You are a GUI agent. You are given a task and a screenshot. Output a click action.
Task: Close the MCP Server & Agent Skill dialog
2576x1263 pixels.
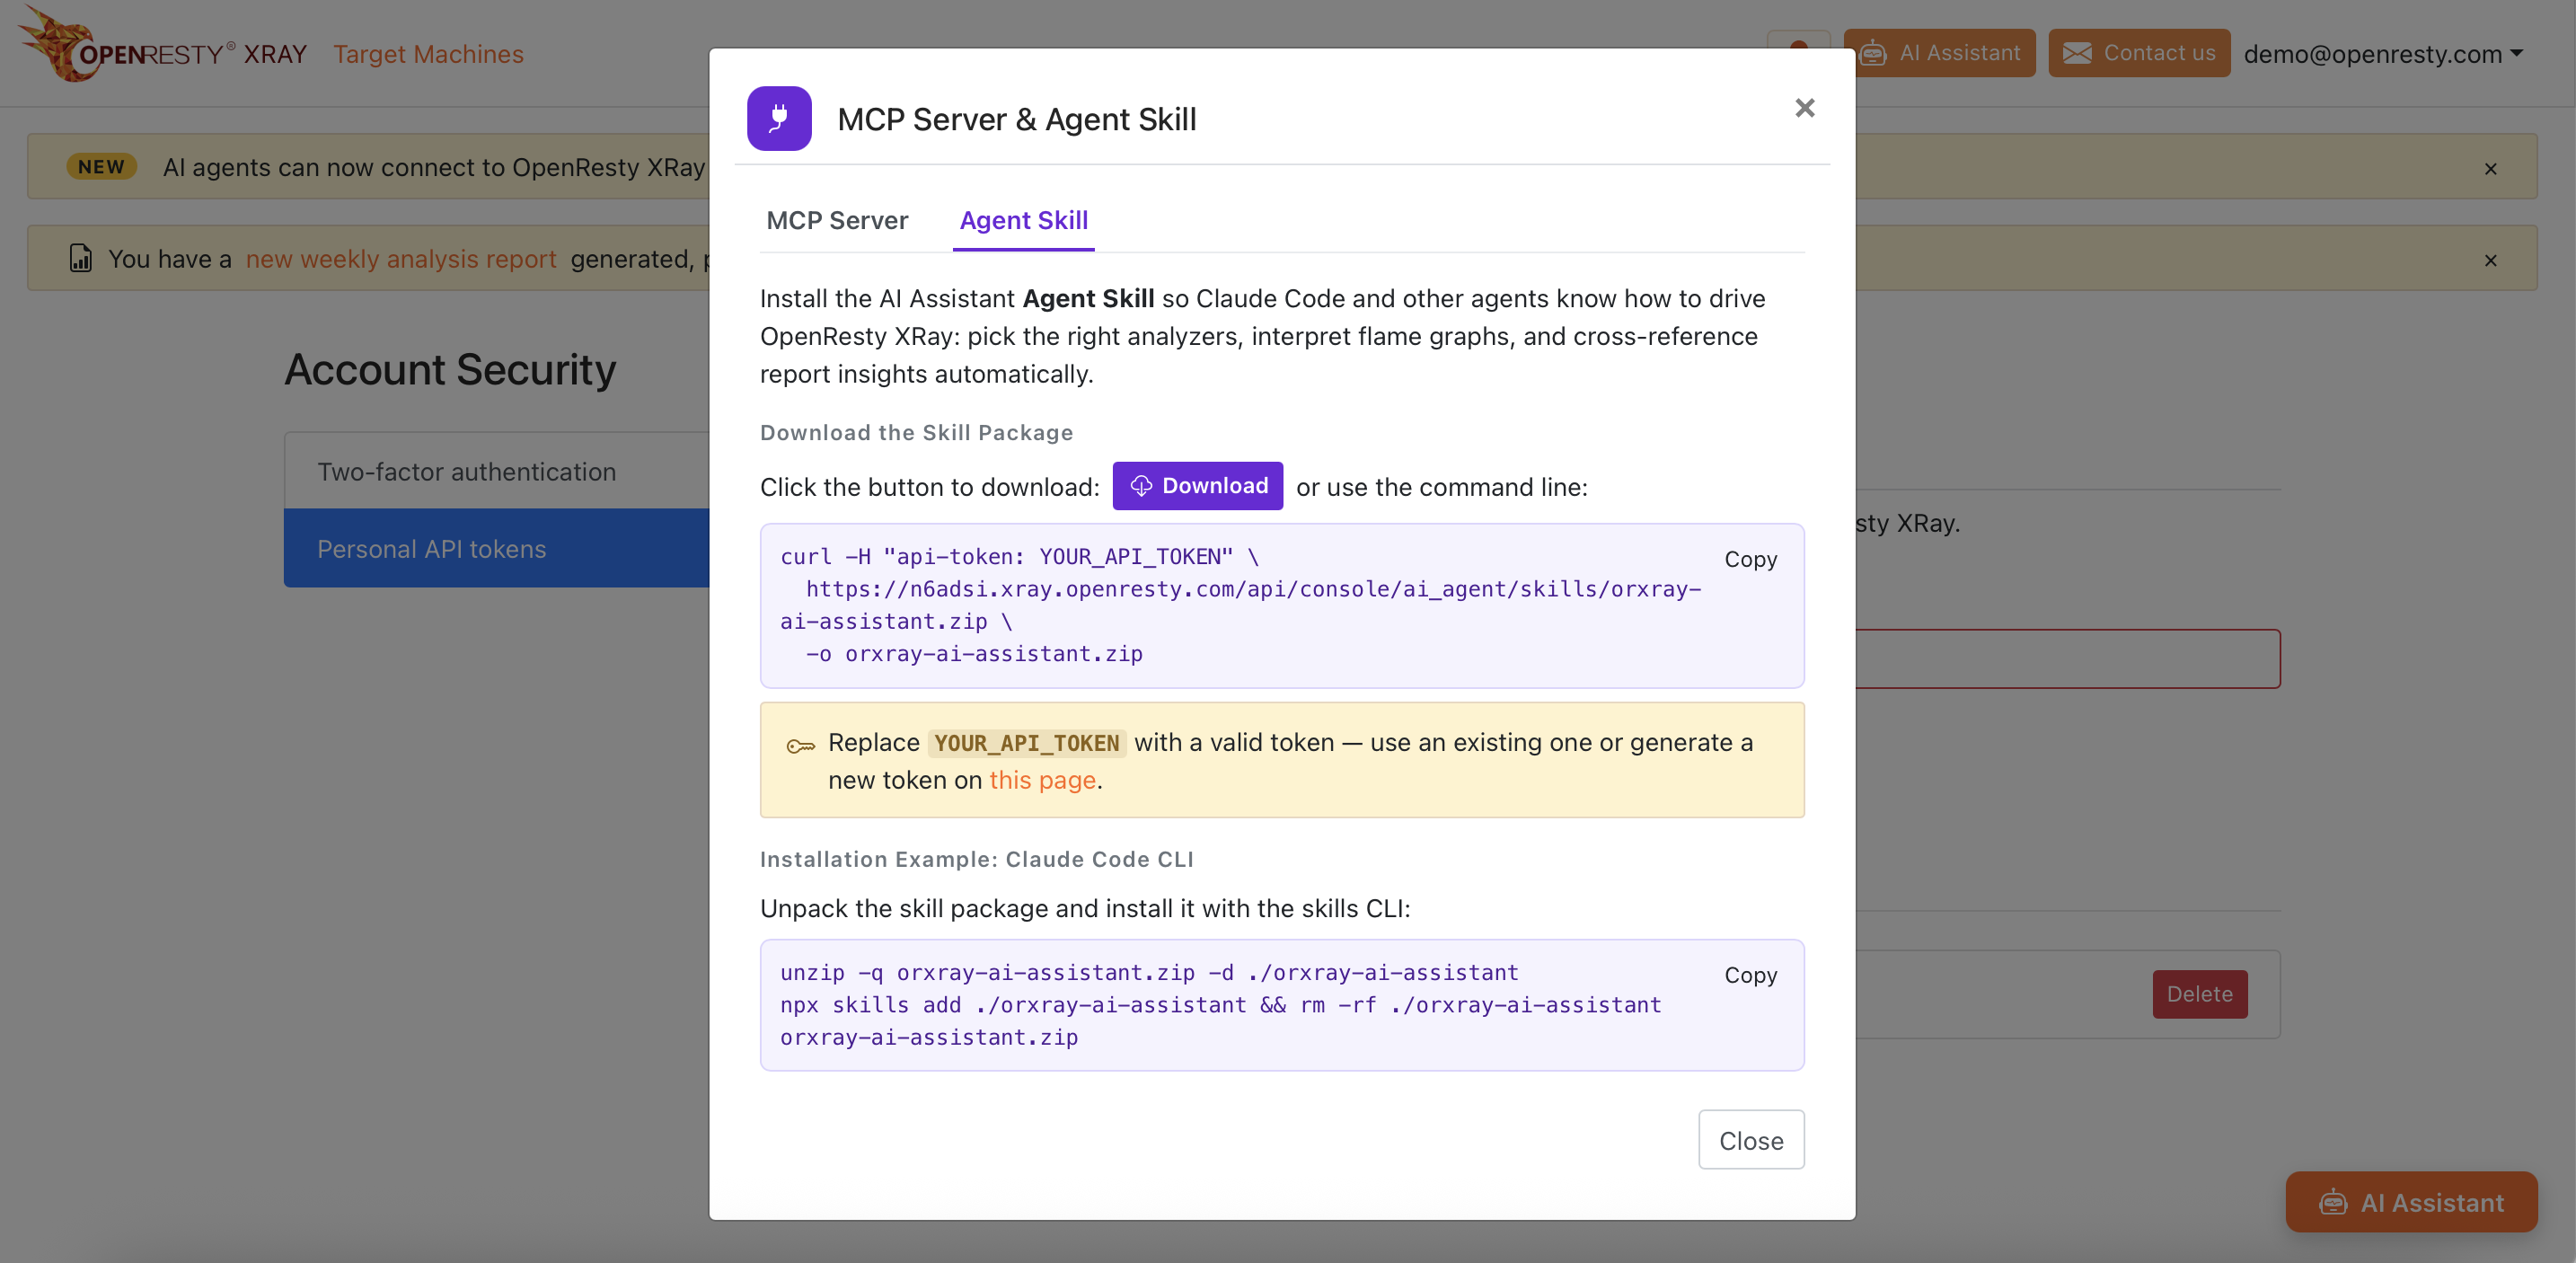(x=1804, y=108)
